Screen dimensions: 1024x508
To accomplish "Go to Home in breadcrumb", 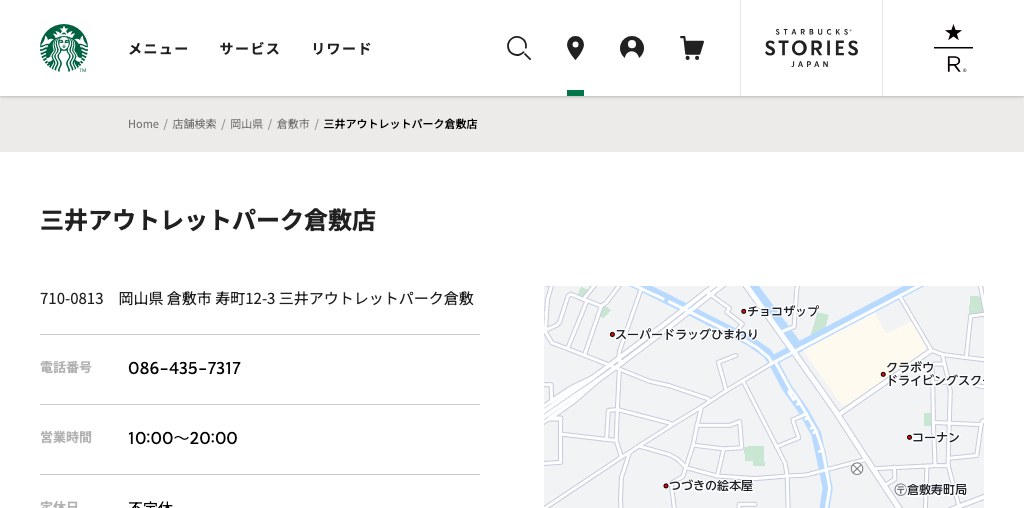I will [143, 124].
